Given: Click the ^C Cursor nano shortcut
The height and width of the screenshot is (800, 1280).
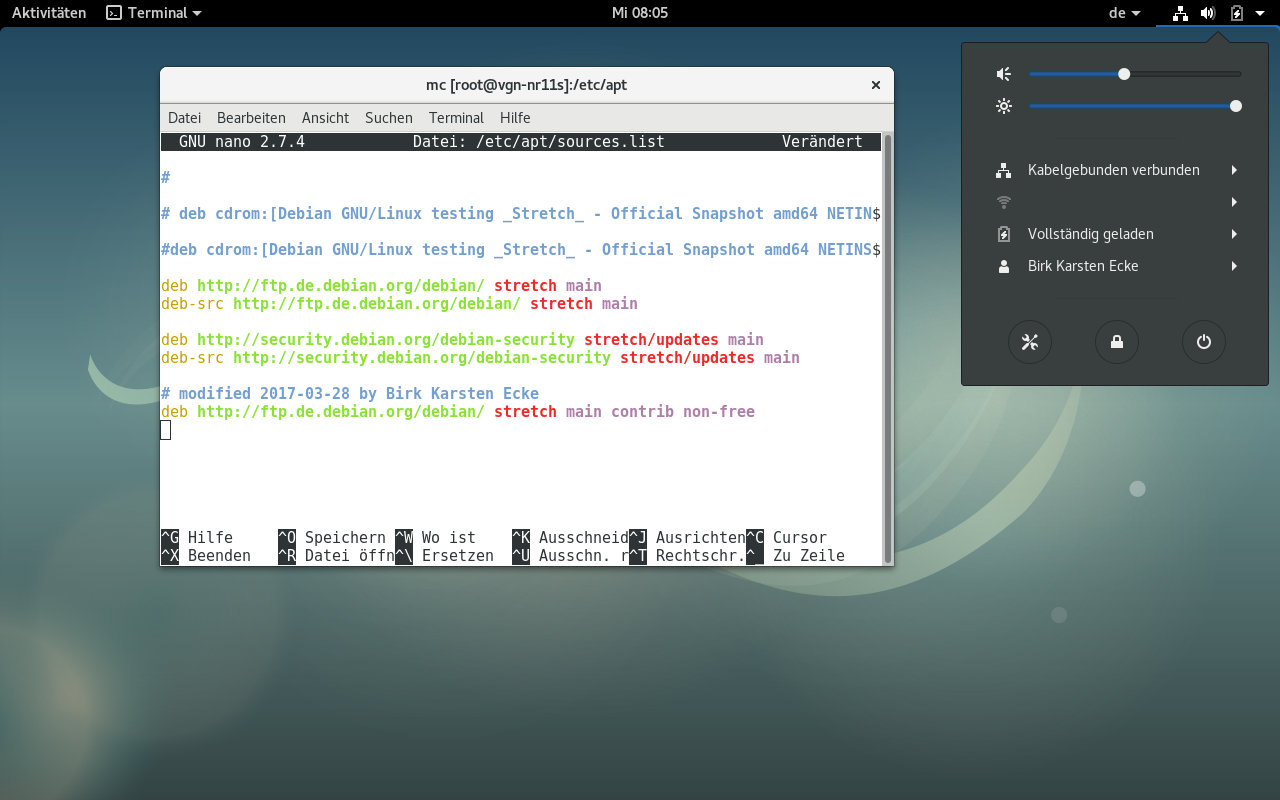Looking at the screenshot, I should click(x=786, y=538).
